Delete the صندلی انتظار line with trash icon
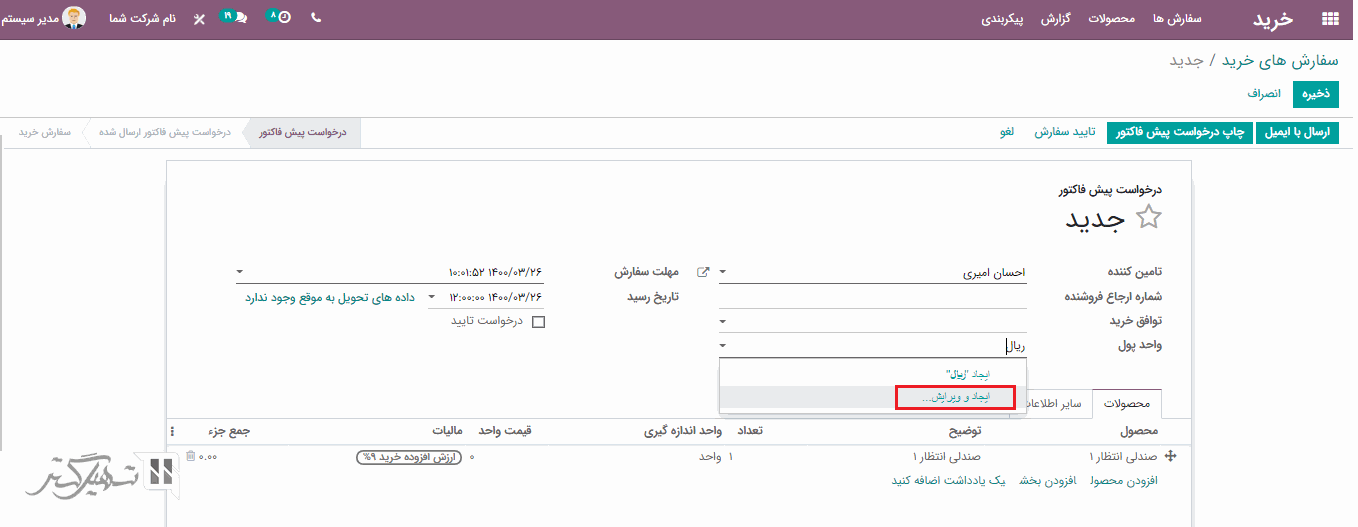 coord(191,456)
